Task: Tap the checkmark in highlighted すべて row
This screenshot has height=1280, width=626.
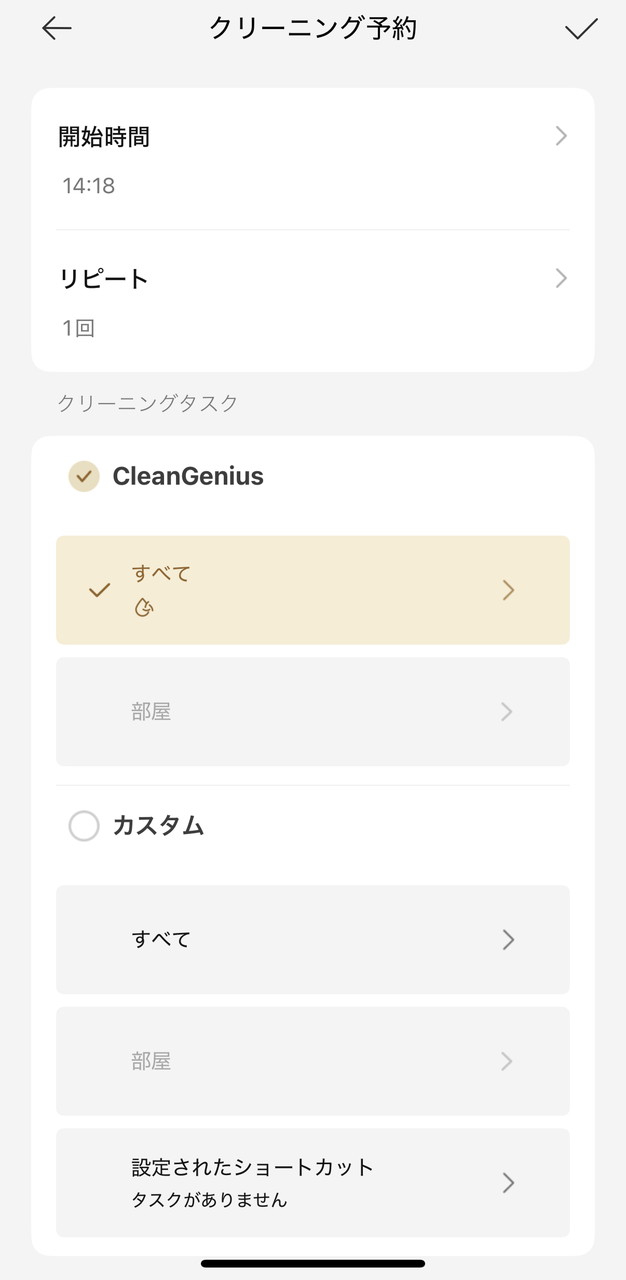Action: pyautogui.click(x=99, y=590)
